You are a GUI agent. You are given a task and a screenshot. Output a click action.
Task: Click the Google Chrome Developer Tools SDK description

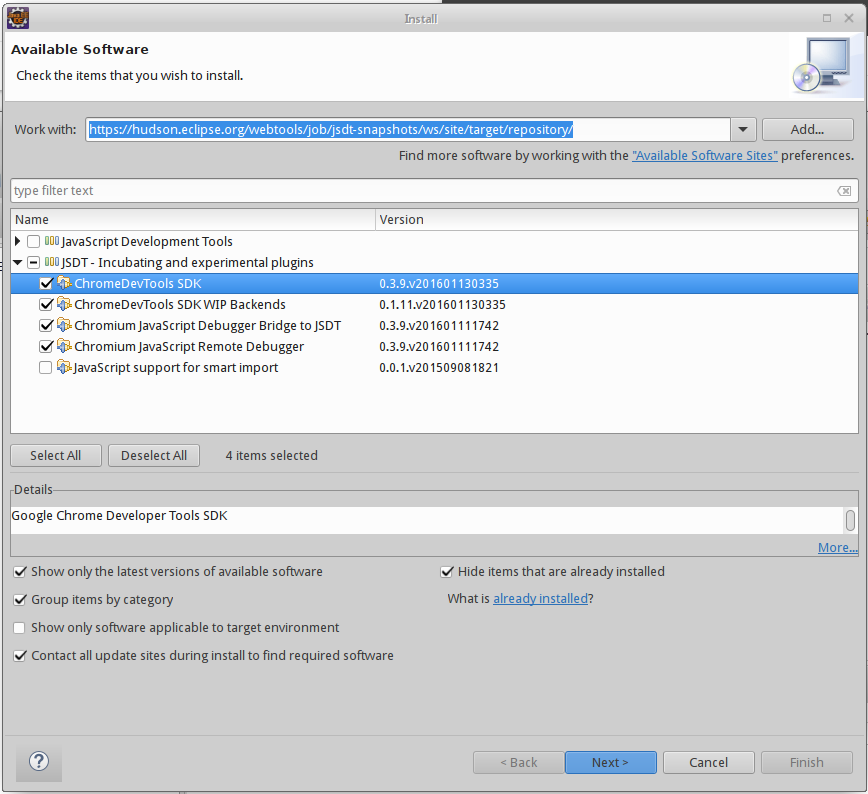click(x=119, y=515)
